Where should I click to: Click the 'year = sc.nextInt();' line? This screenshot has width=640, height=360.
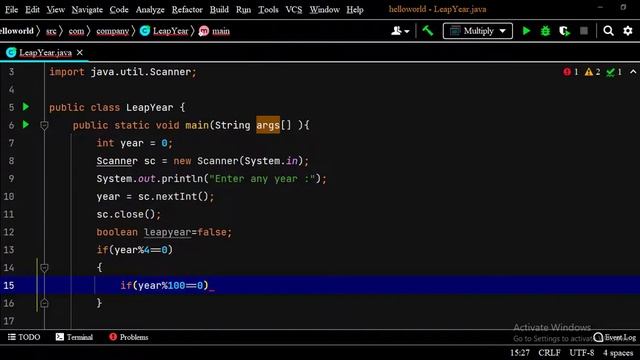(x=155, y=196)
